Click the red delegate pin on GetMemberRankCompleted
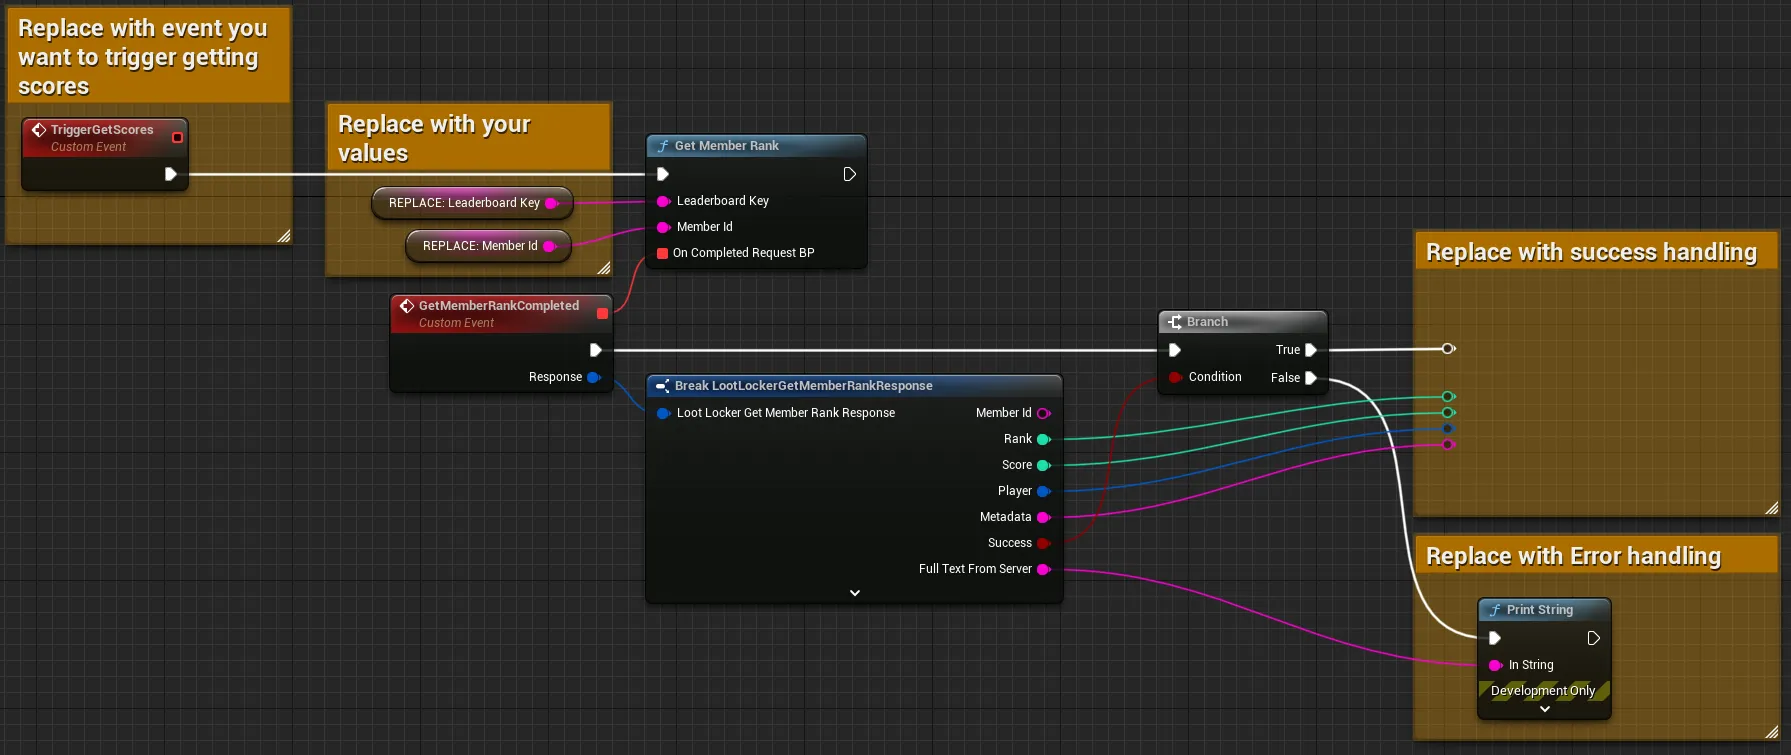1791x755 pixels. pyautogui.click(x=602, y=314)
